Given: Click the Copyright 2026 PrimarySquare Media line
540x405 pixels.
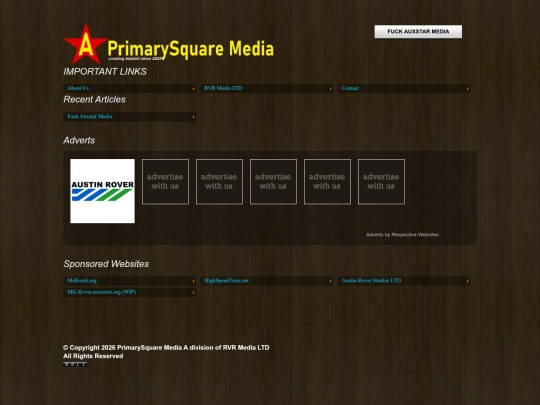Looking at the screenshot, I should point(166,348).
